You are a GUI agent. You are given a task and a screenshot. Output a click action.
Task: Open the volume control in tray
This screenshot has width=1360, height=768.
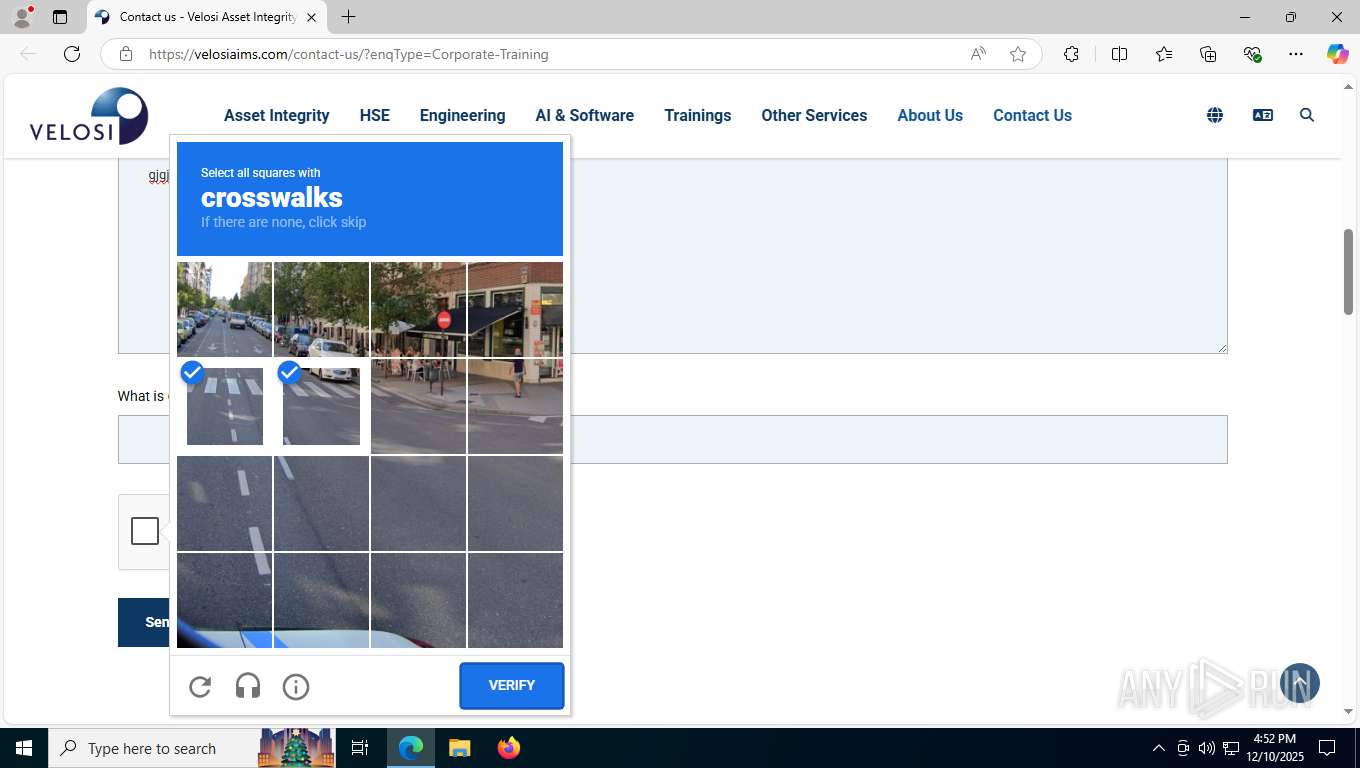tap(1207, 748)
